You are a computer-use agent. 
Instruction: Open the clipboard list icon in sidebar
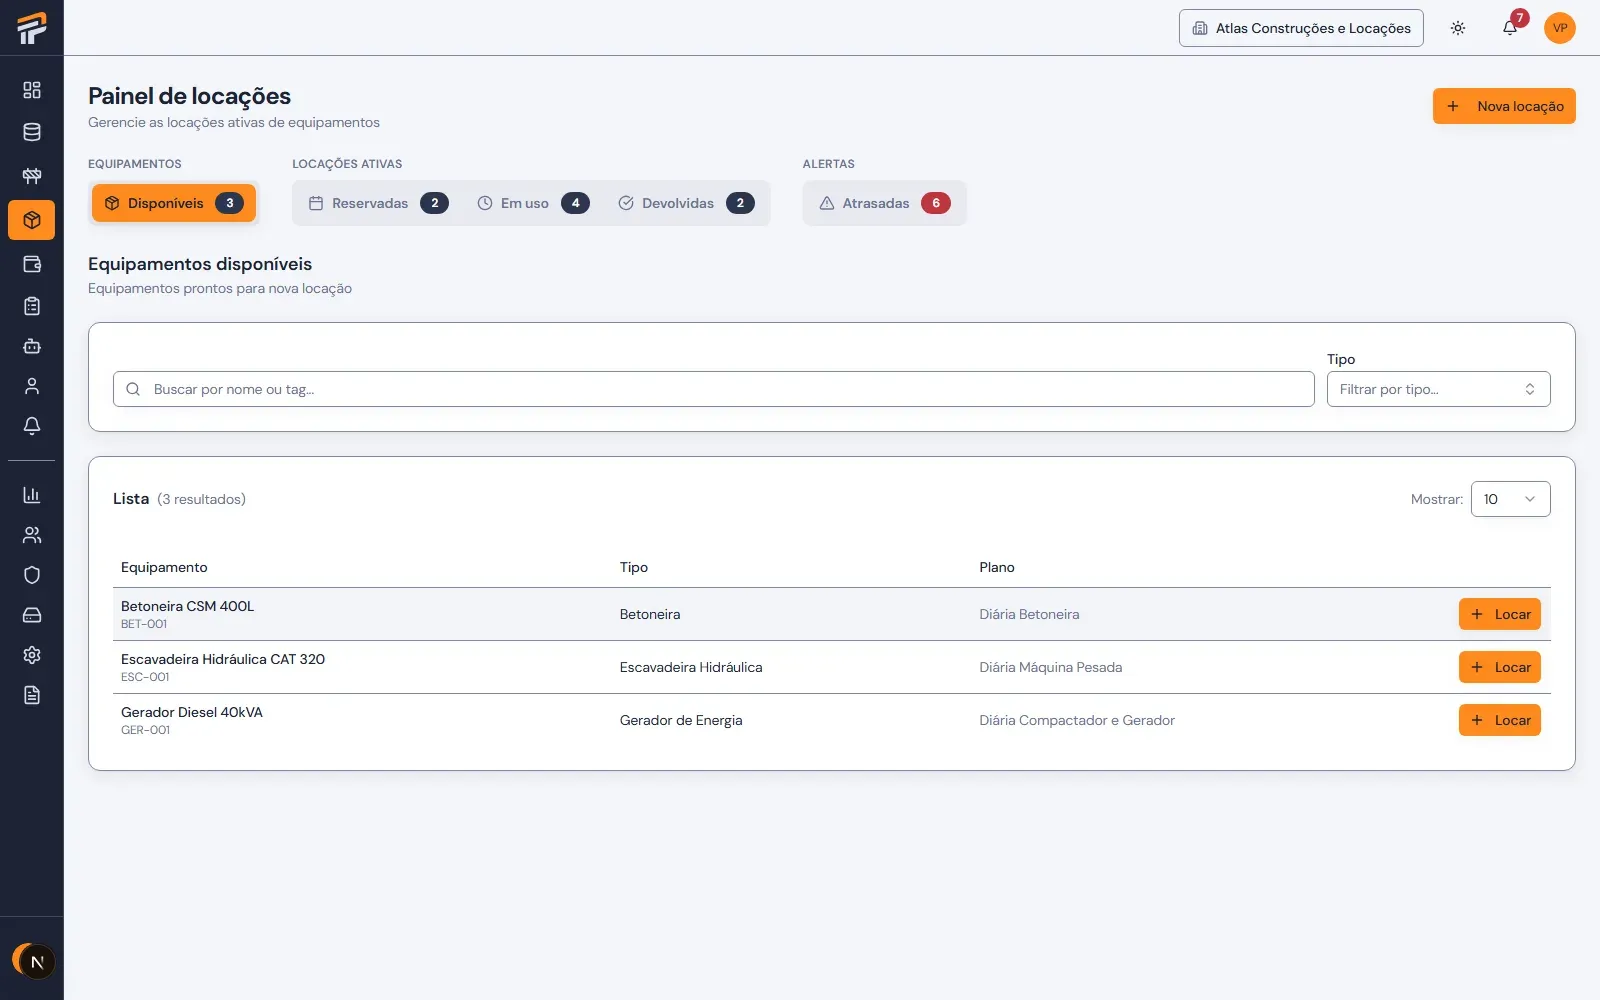coord(32,306)
